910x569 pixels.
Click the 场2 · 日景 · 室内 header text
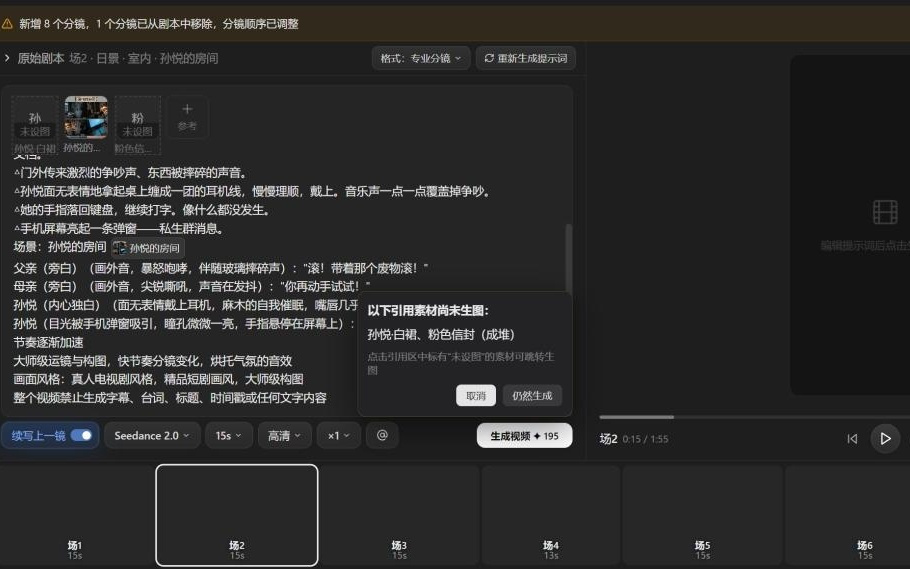point(144,58)
